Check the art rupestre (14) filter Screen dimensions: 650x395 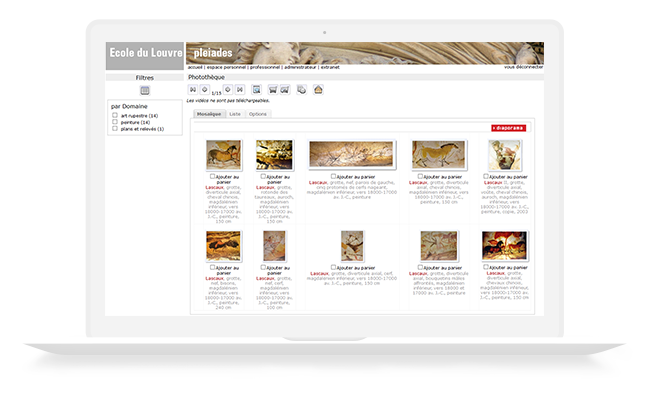[115, 115]
